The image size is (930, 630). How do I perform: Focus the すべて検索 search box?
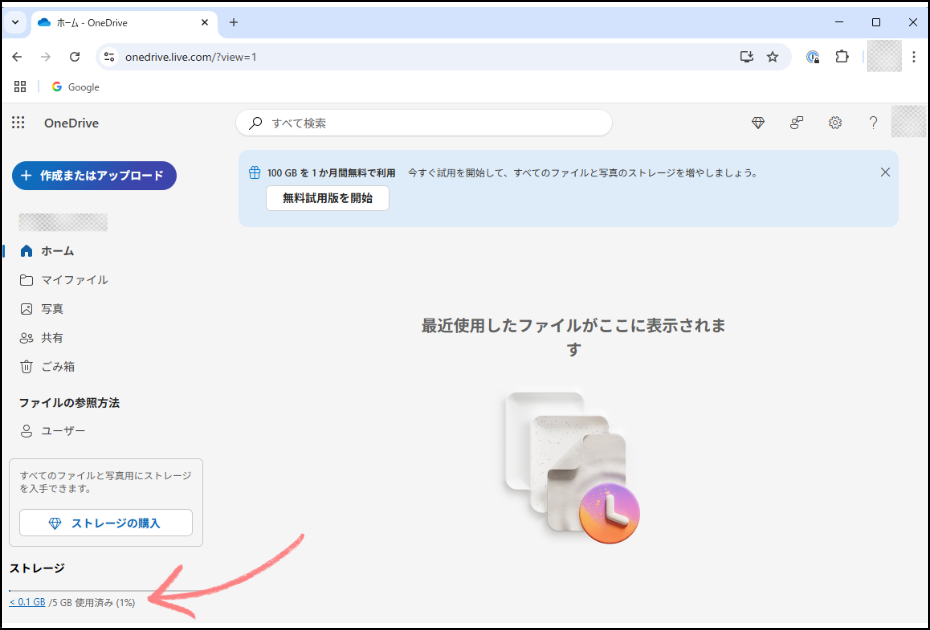pyautogui.click(x=424, y=123)
